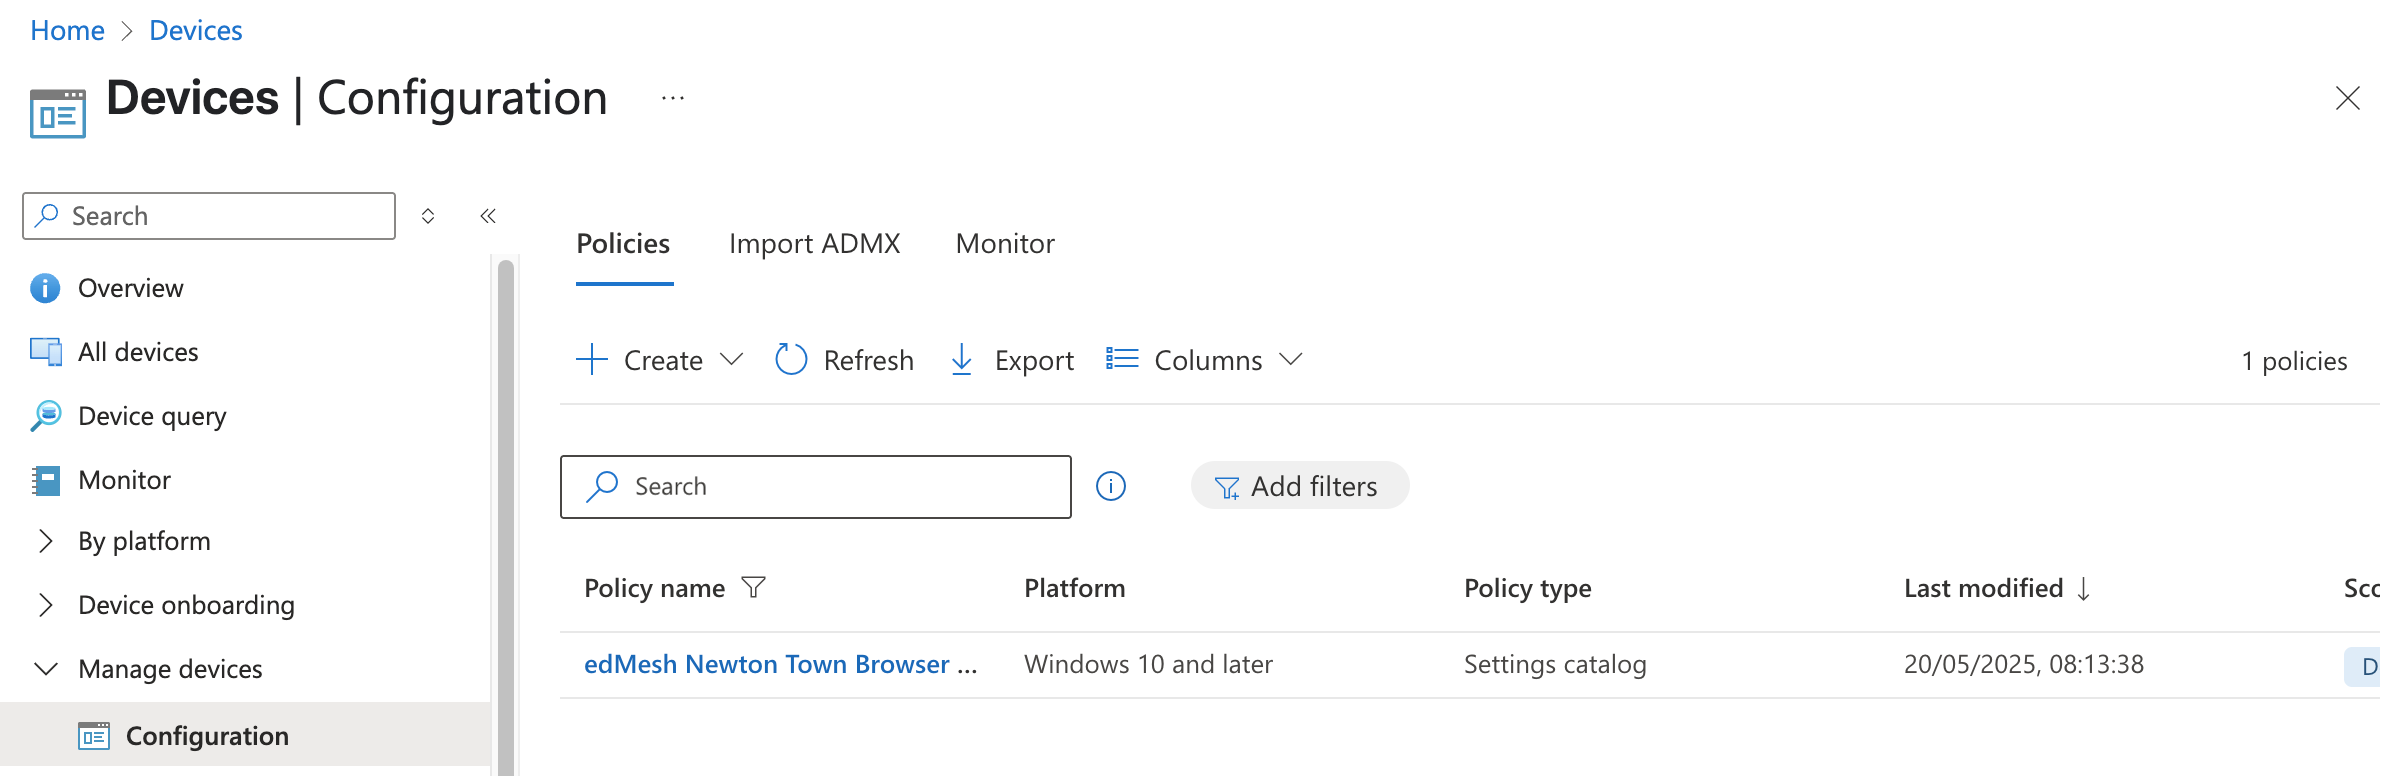
Task: Click the Add filters button
Action: point(1299,486)
